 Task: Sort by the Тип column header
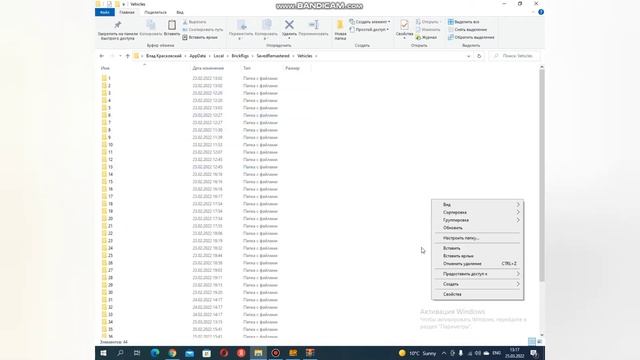coord(247,68)
